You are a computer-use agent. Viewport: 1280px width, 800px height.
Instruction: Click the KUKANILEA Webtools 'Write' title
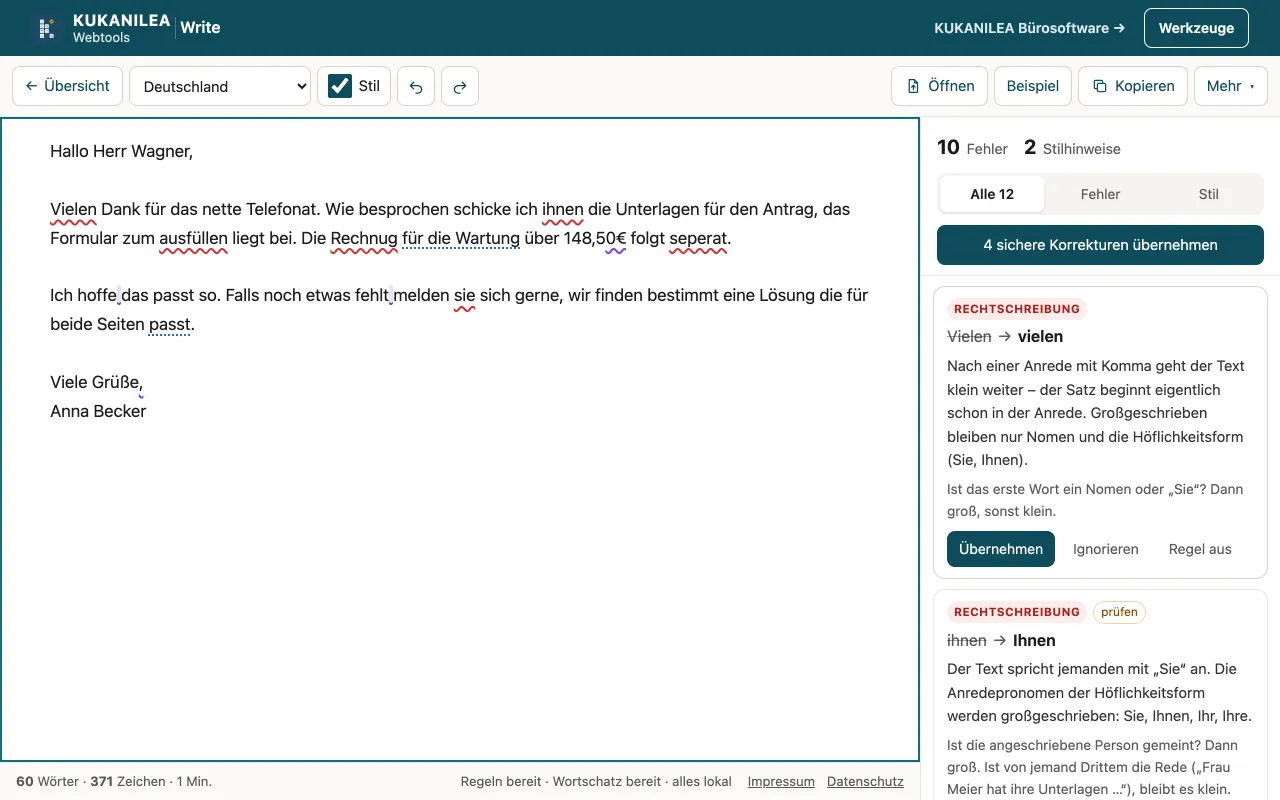pos(200,28)
